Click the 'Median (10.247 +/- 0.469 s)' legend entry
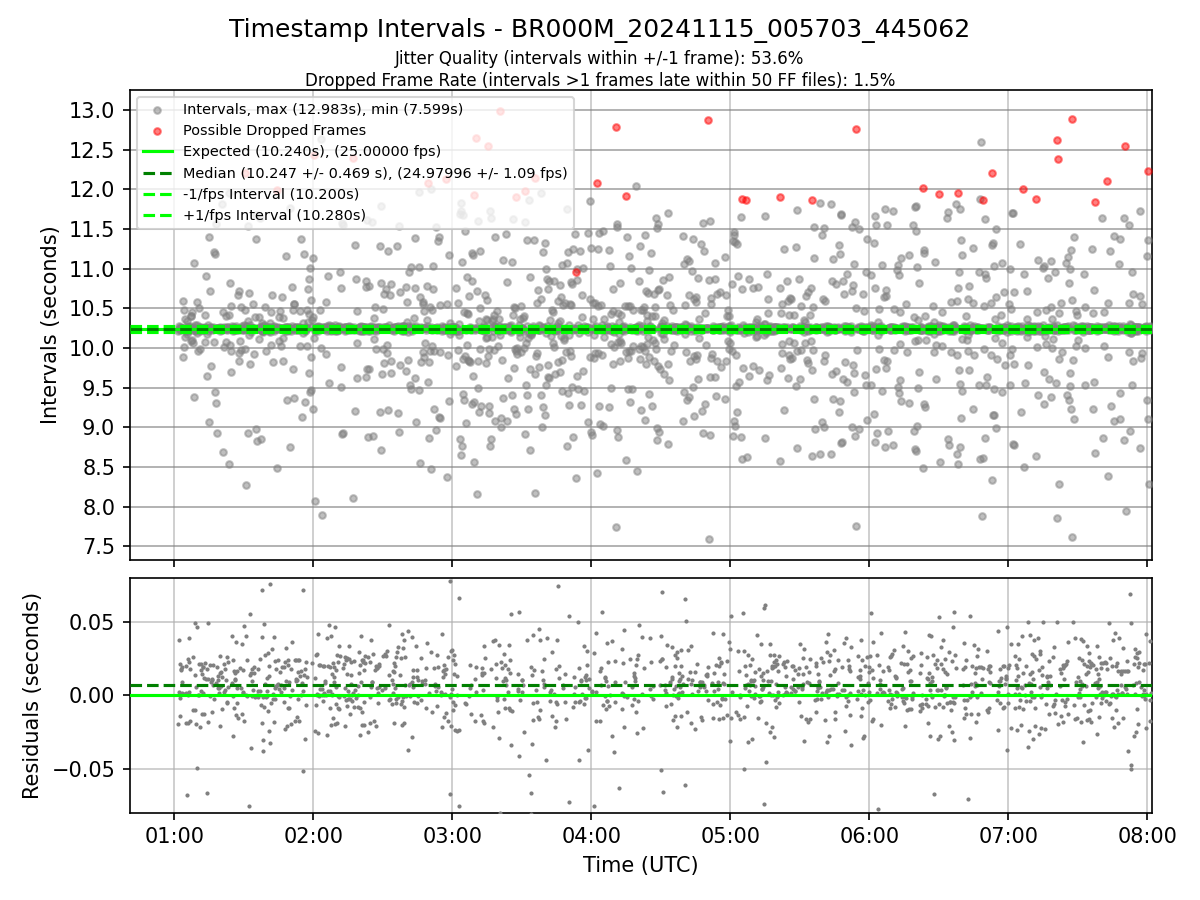1200x900 pixels. point(375,173)
